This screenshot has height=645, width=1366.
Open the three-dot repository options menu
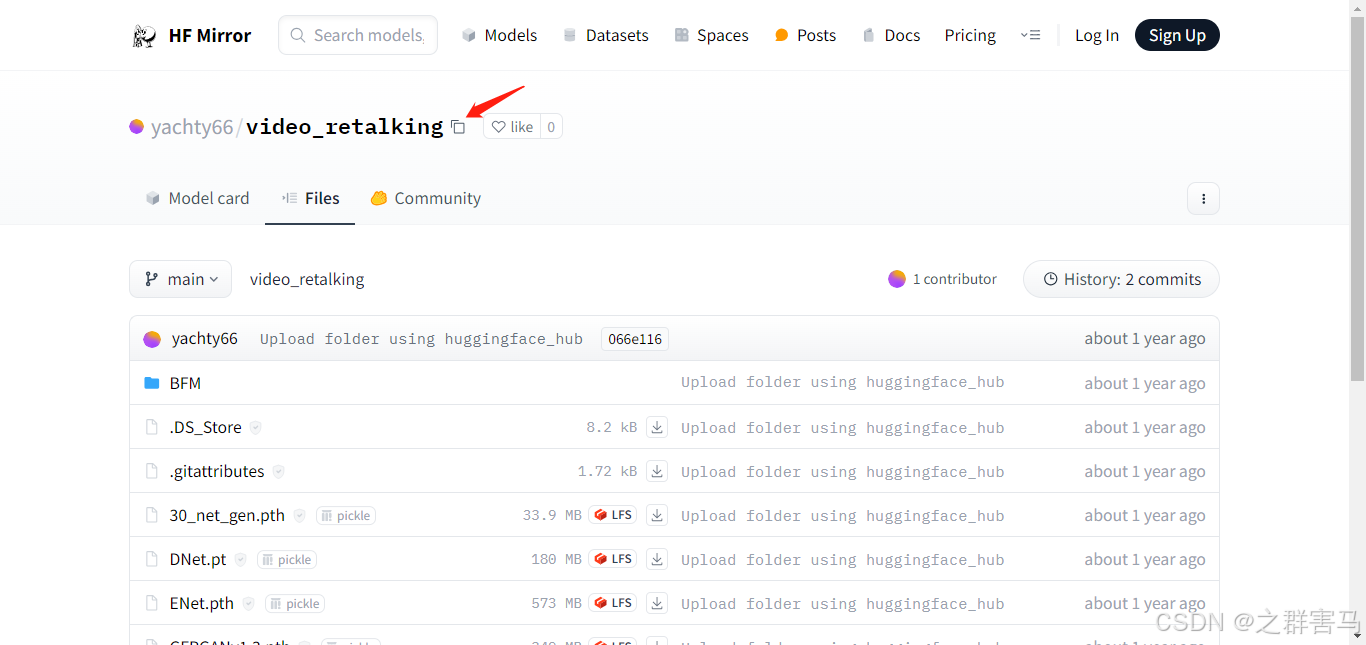(1203, 198)
